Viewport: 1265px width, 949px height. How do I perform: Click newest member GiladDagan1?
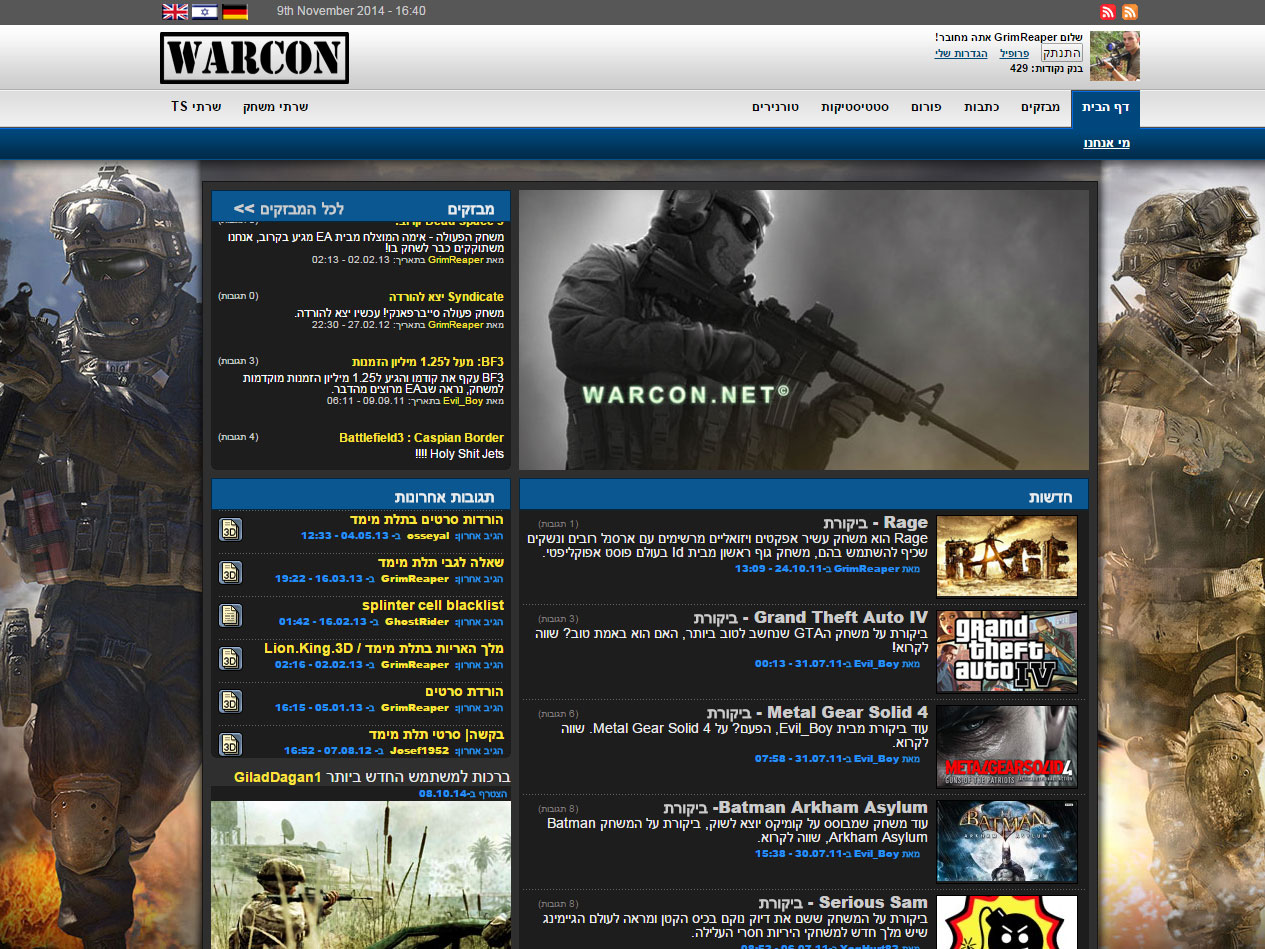(x=277, y=777)
